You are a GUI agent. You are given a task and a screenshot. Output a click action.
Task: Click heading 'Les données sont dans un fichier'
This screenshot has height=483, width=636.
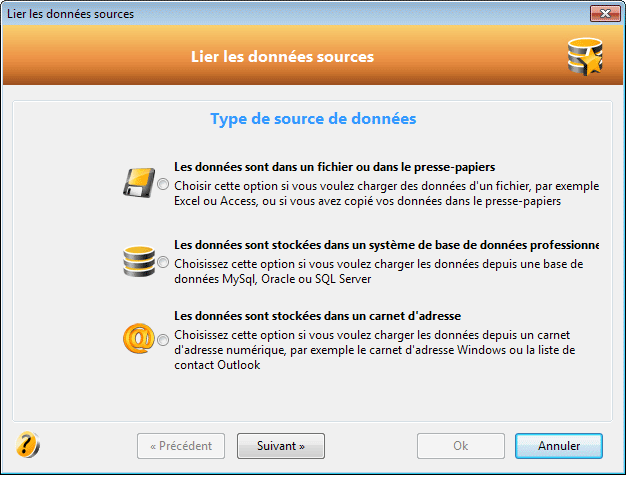pyautogui.click(x=335, y=167)
